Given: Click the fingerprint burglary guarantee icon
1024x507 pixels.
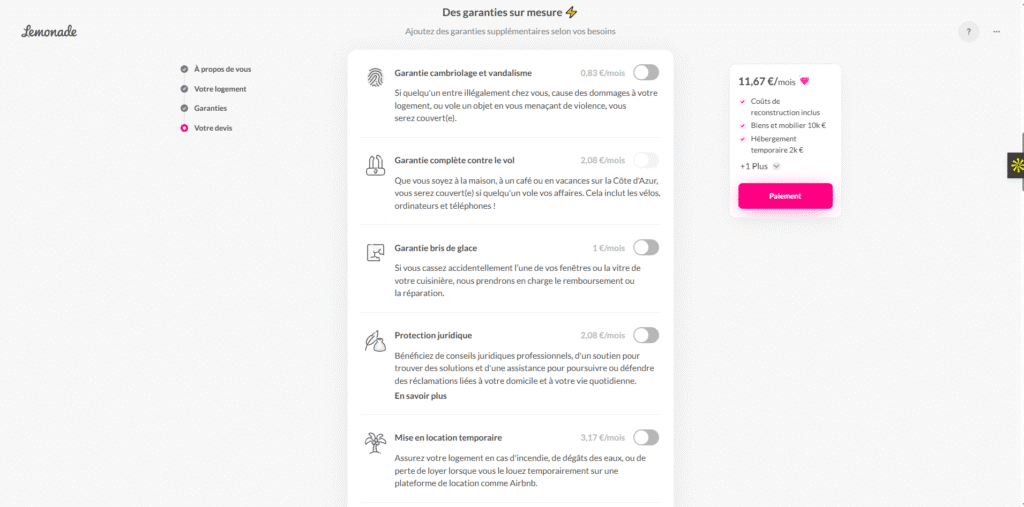Looking at the screenshot, I should coord(375,78).
